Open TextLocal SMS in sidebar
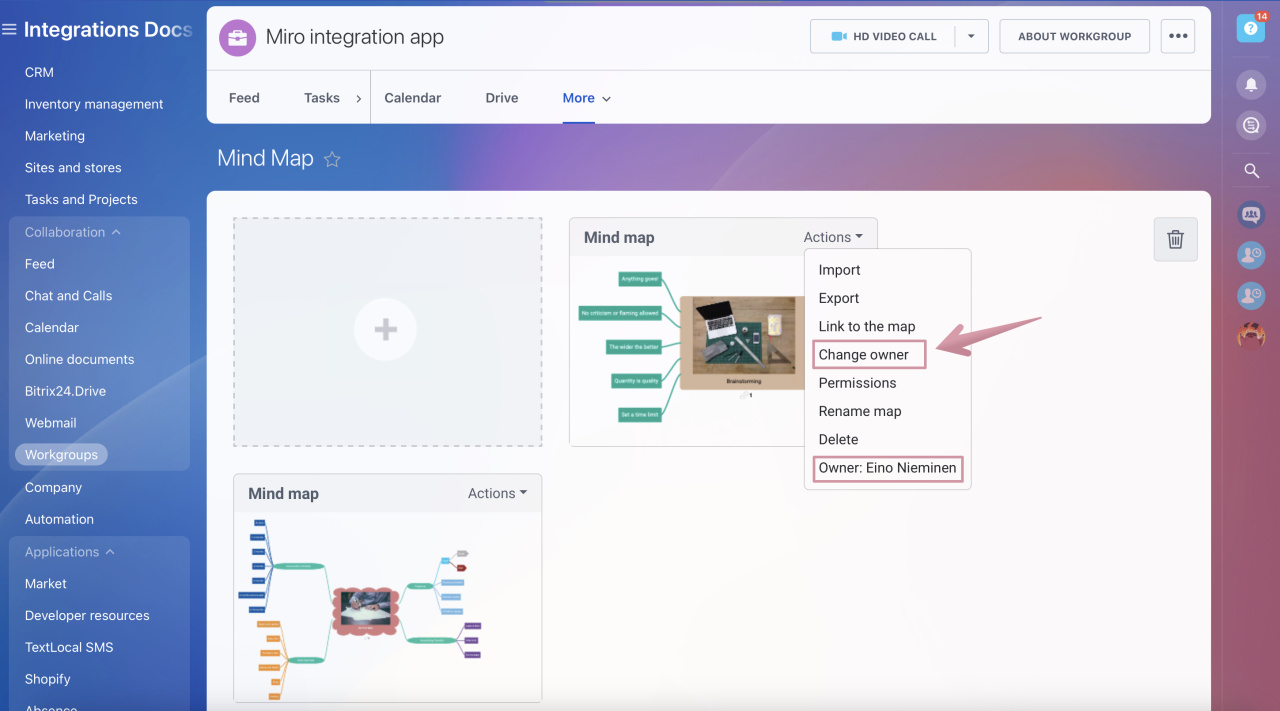The height and width of the screenshot is (711, 1280). pyautogui.click(x=69, y=648)
